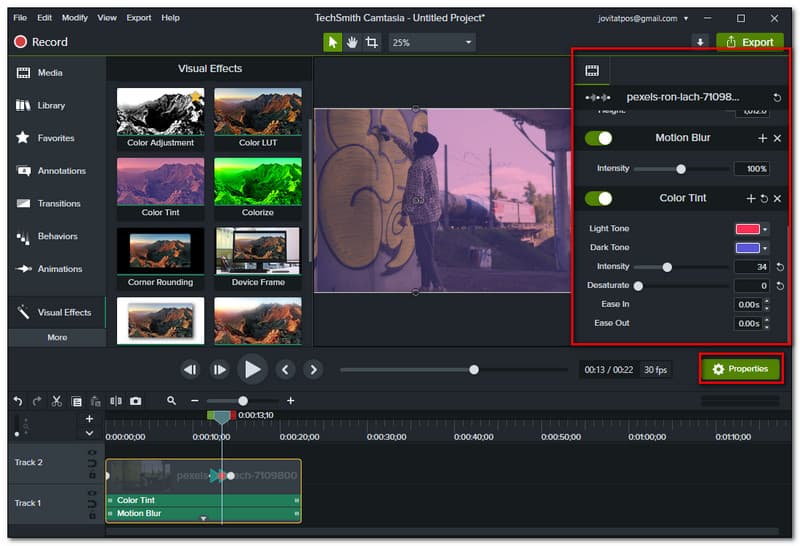Viewport: 800px width, 546px height.
Task: Toggle the Track 2 visibility eye icon
Action: point(92,453)
